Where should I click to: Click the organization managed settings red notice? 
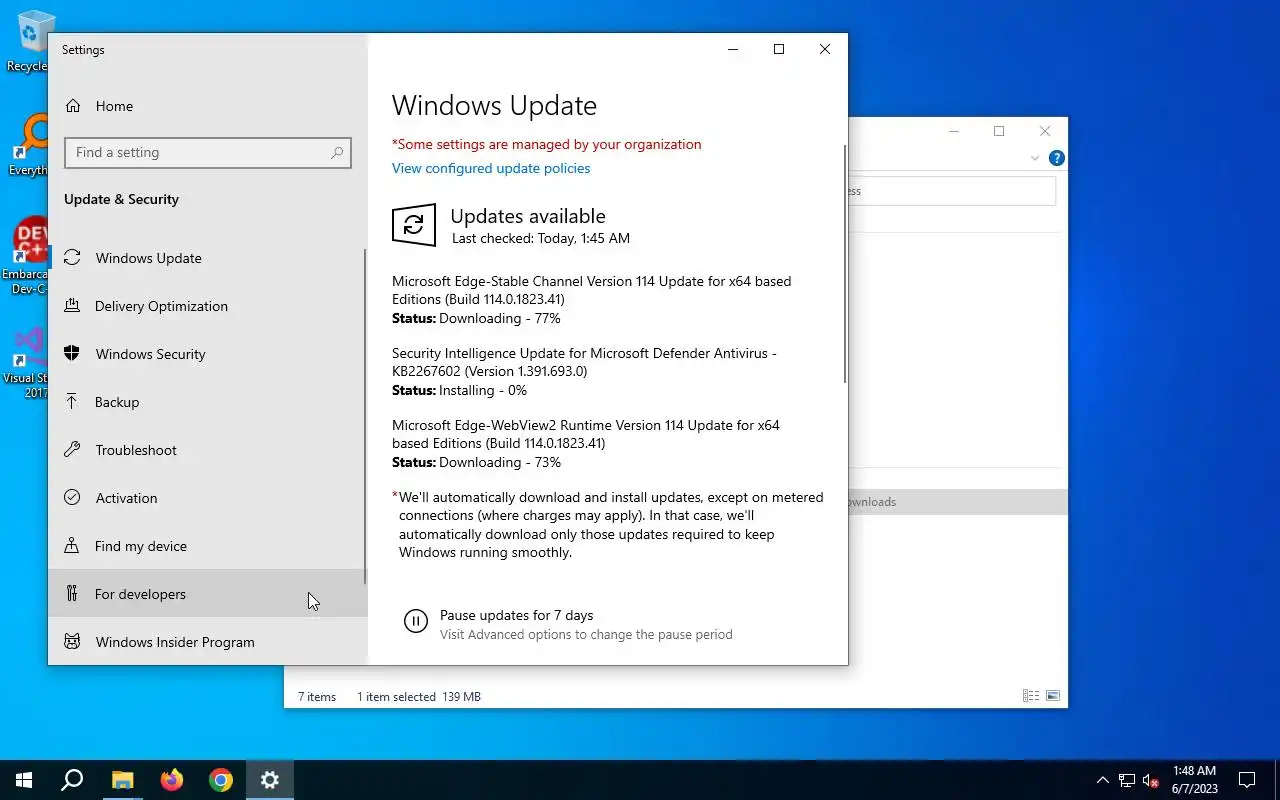pos(547,144)
